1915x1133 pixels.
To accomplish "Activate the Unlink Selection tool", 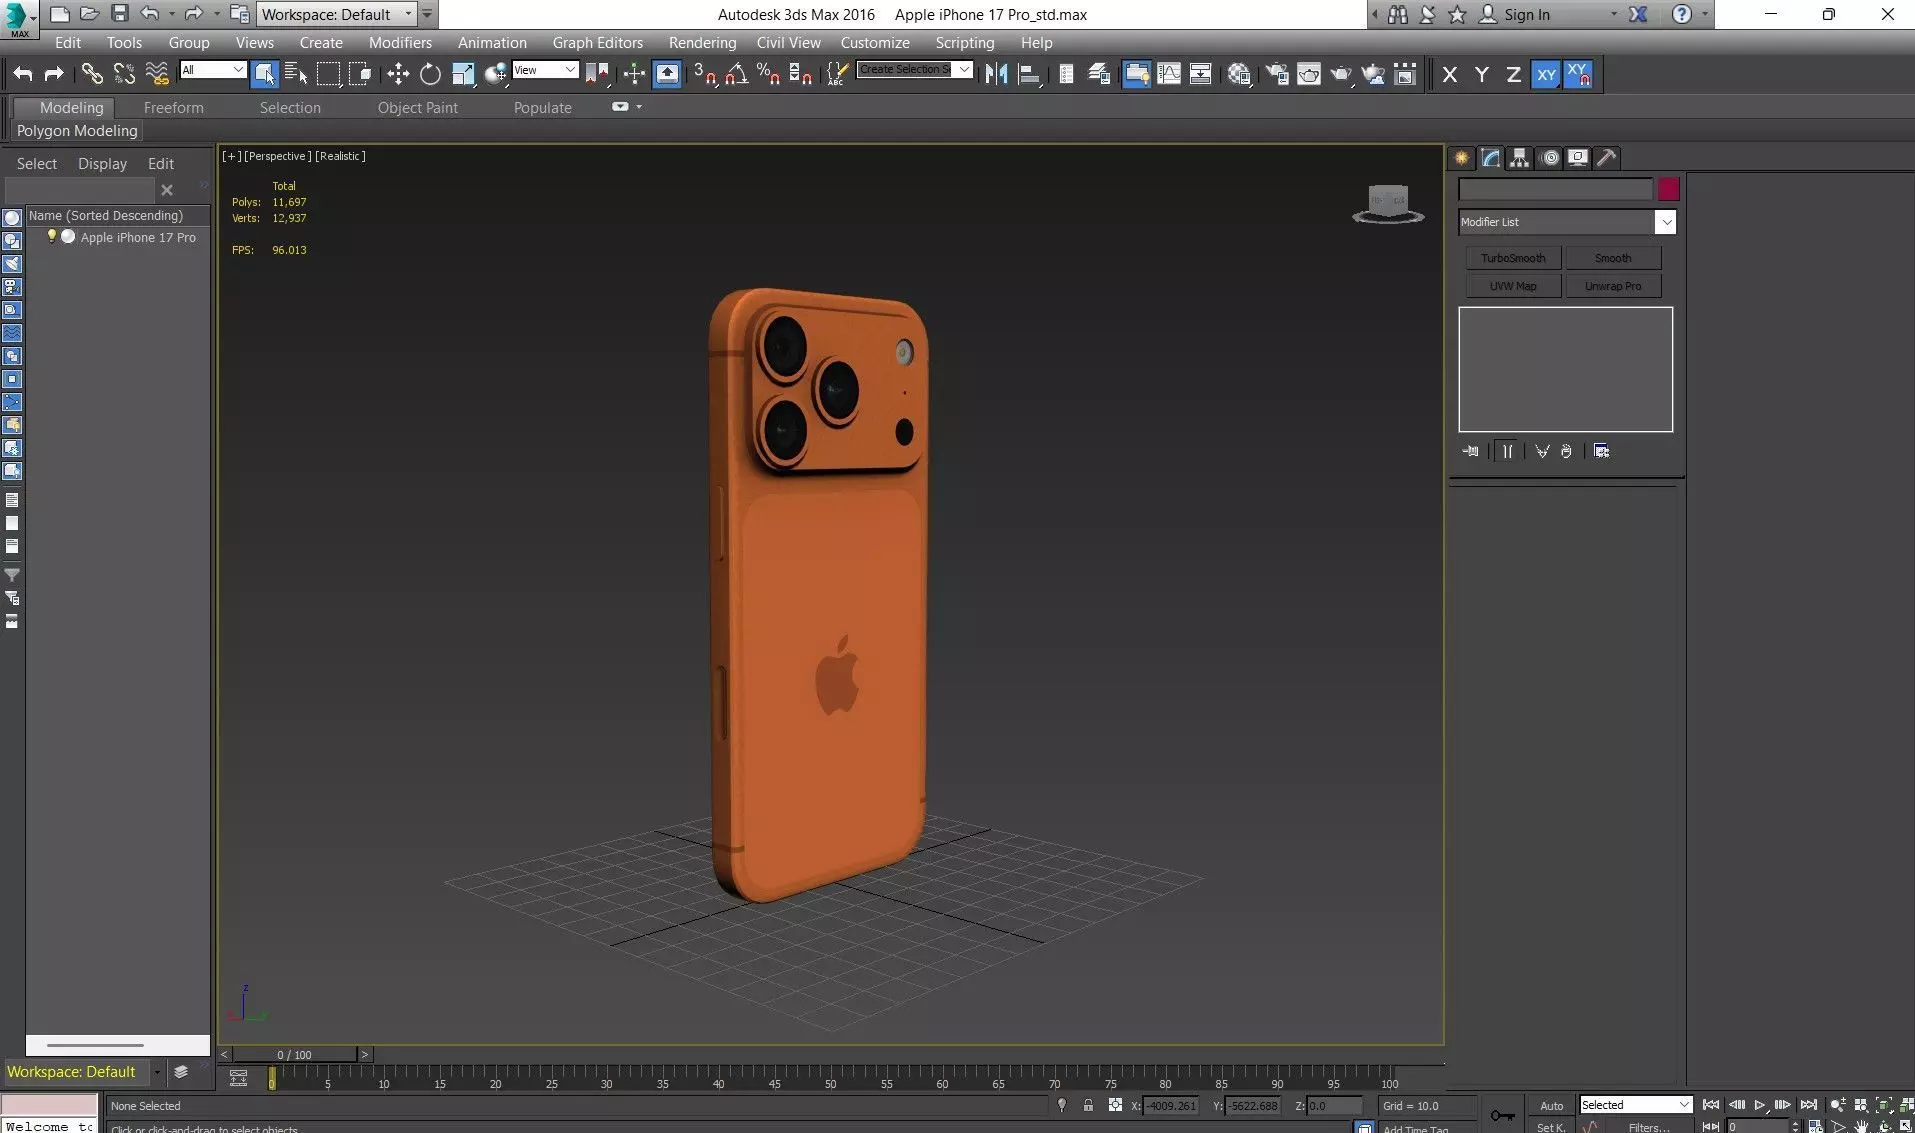I will tap(124, 74).
